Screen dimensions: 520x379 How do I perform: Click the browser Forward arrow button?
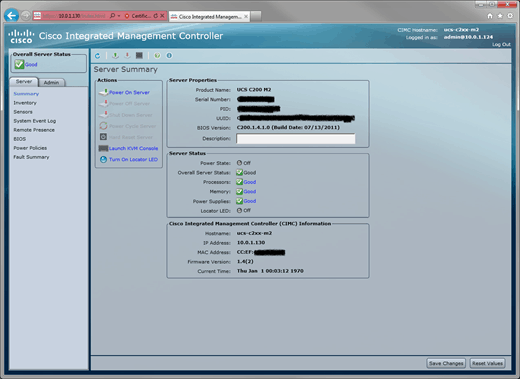pyautogui.click(x=26, y=16)
